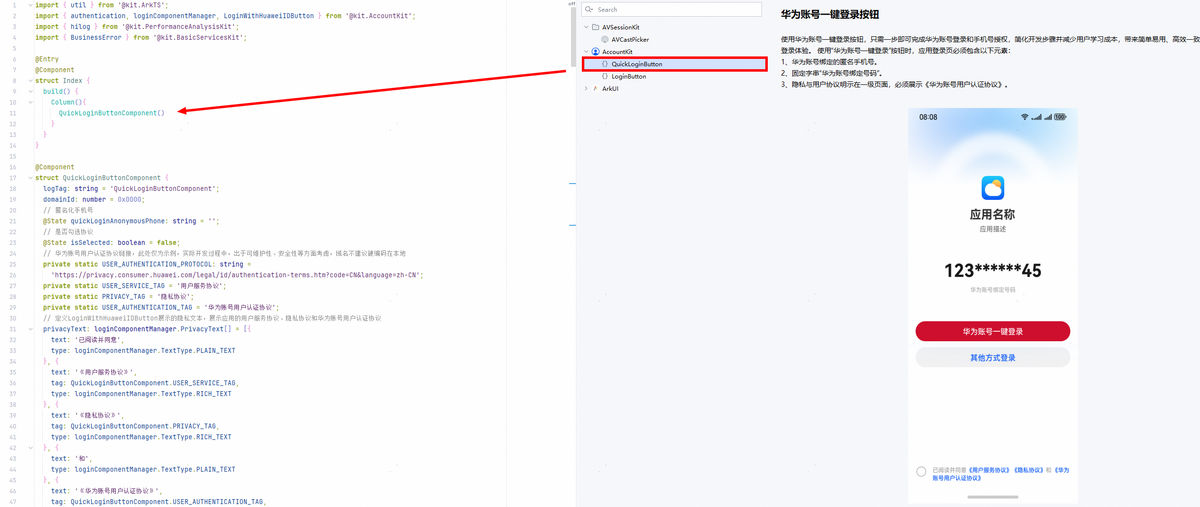Click the AccountKit blue user icon
This screenshot has width=1200, height=507.
(x=595, y=52)
